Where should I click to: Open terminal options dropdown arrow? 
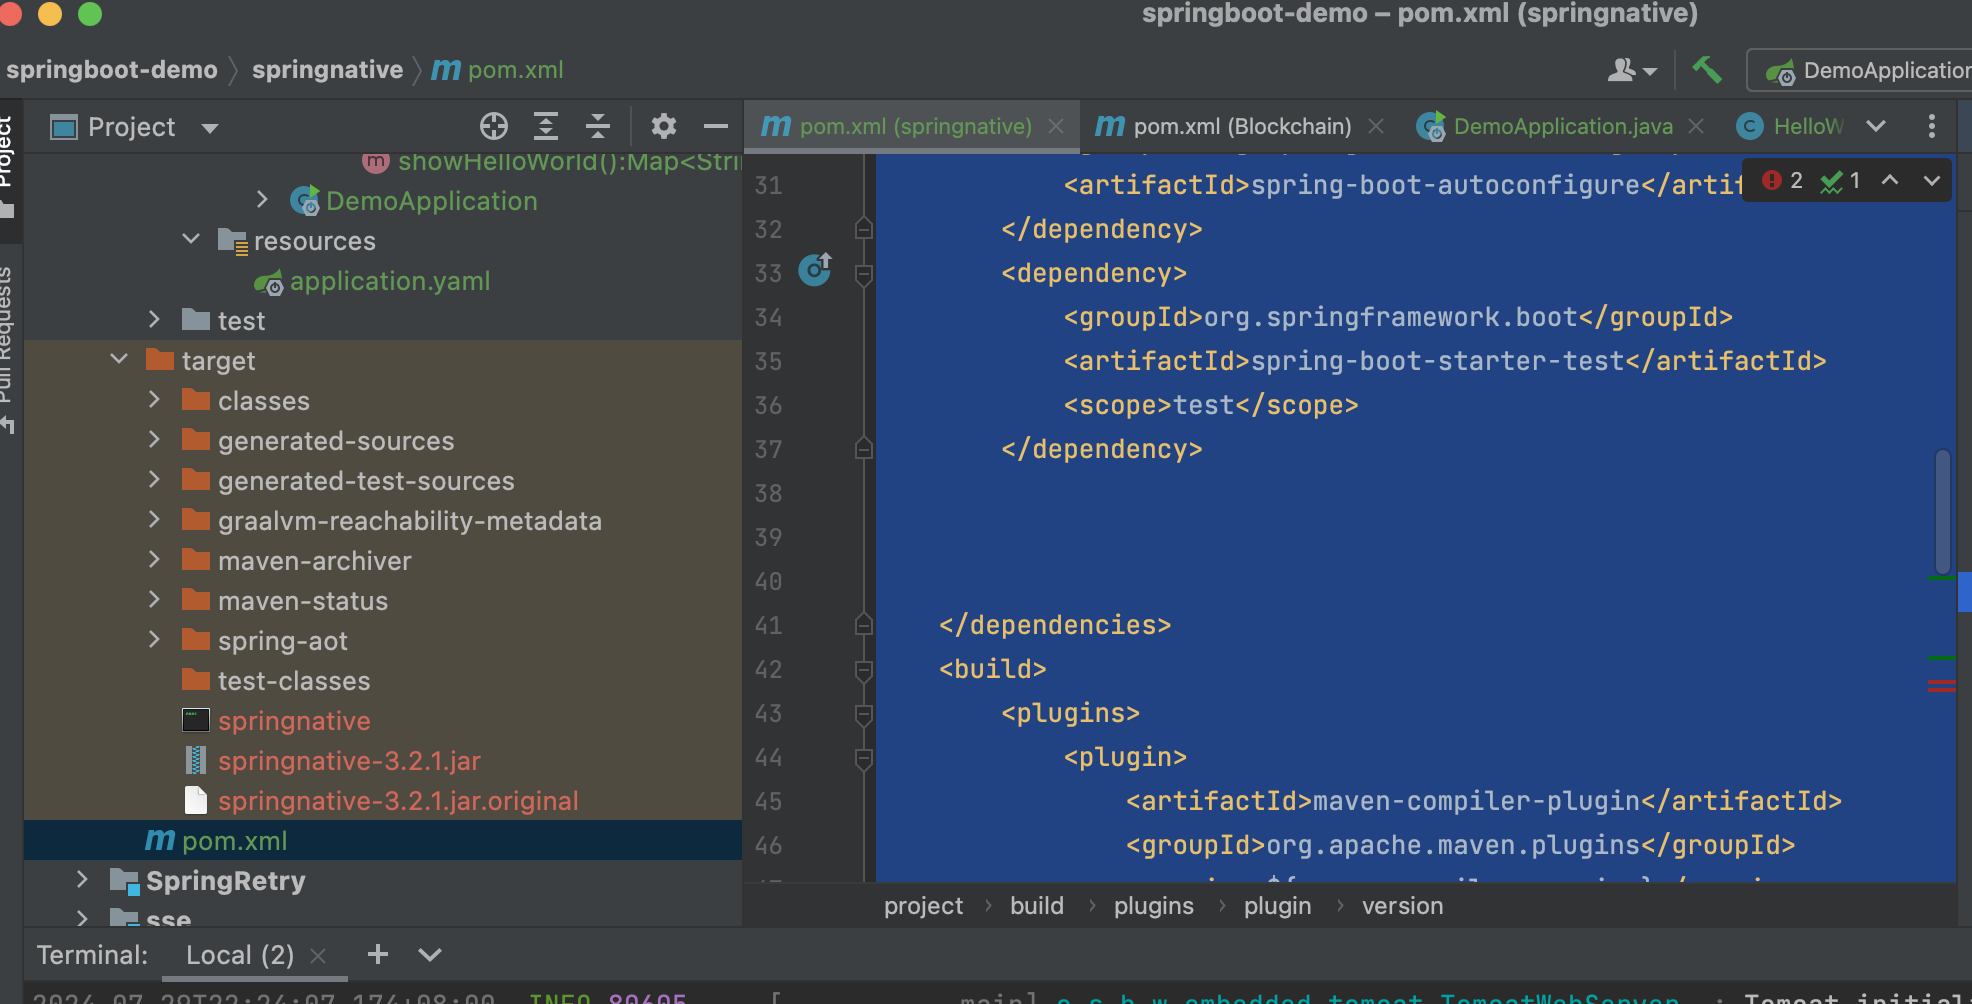[x=430, y=955]
